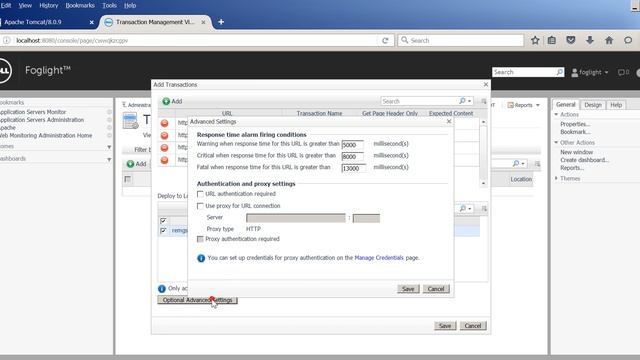Image resolution: width=640 pixels, height=360 pixels.
Task: Open the browser Bookmarks menu
Action: pos(80,5)
